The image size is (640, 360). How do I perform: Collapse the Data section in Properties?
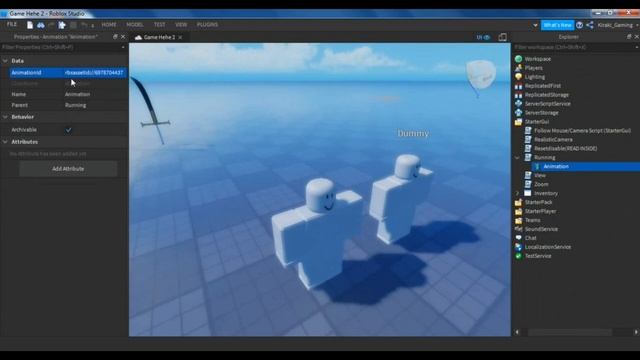tap(5, 61)
